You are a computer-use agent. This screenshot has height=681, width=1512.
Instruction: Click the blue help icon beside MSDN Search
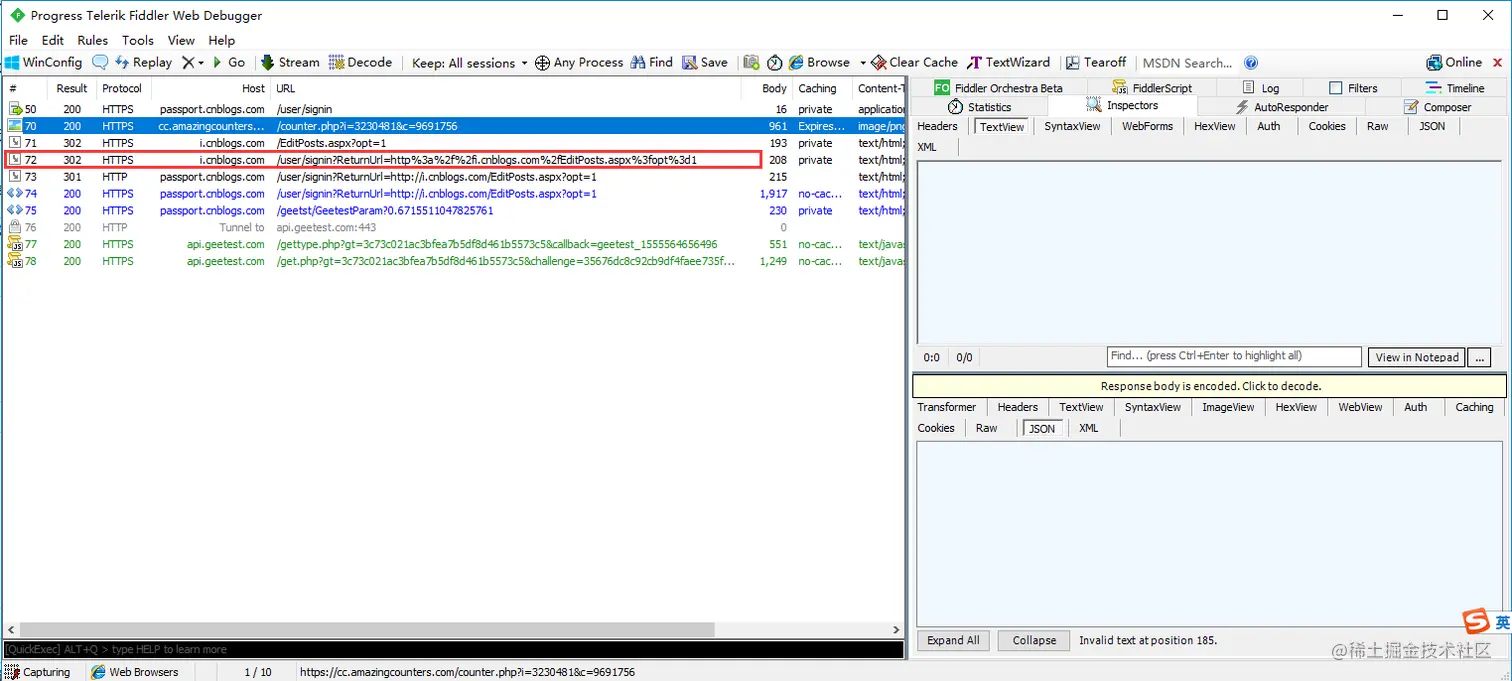point(1251,62)
